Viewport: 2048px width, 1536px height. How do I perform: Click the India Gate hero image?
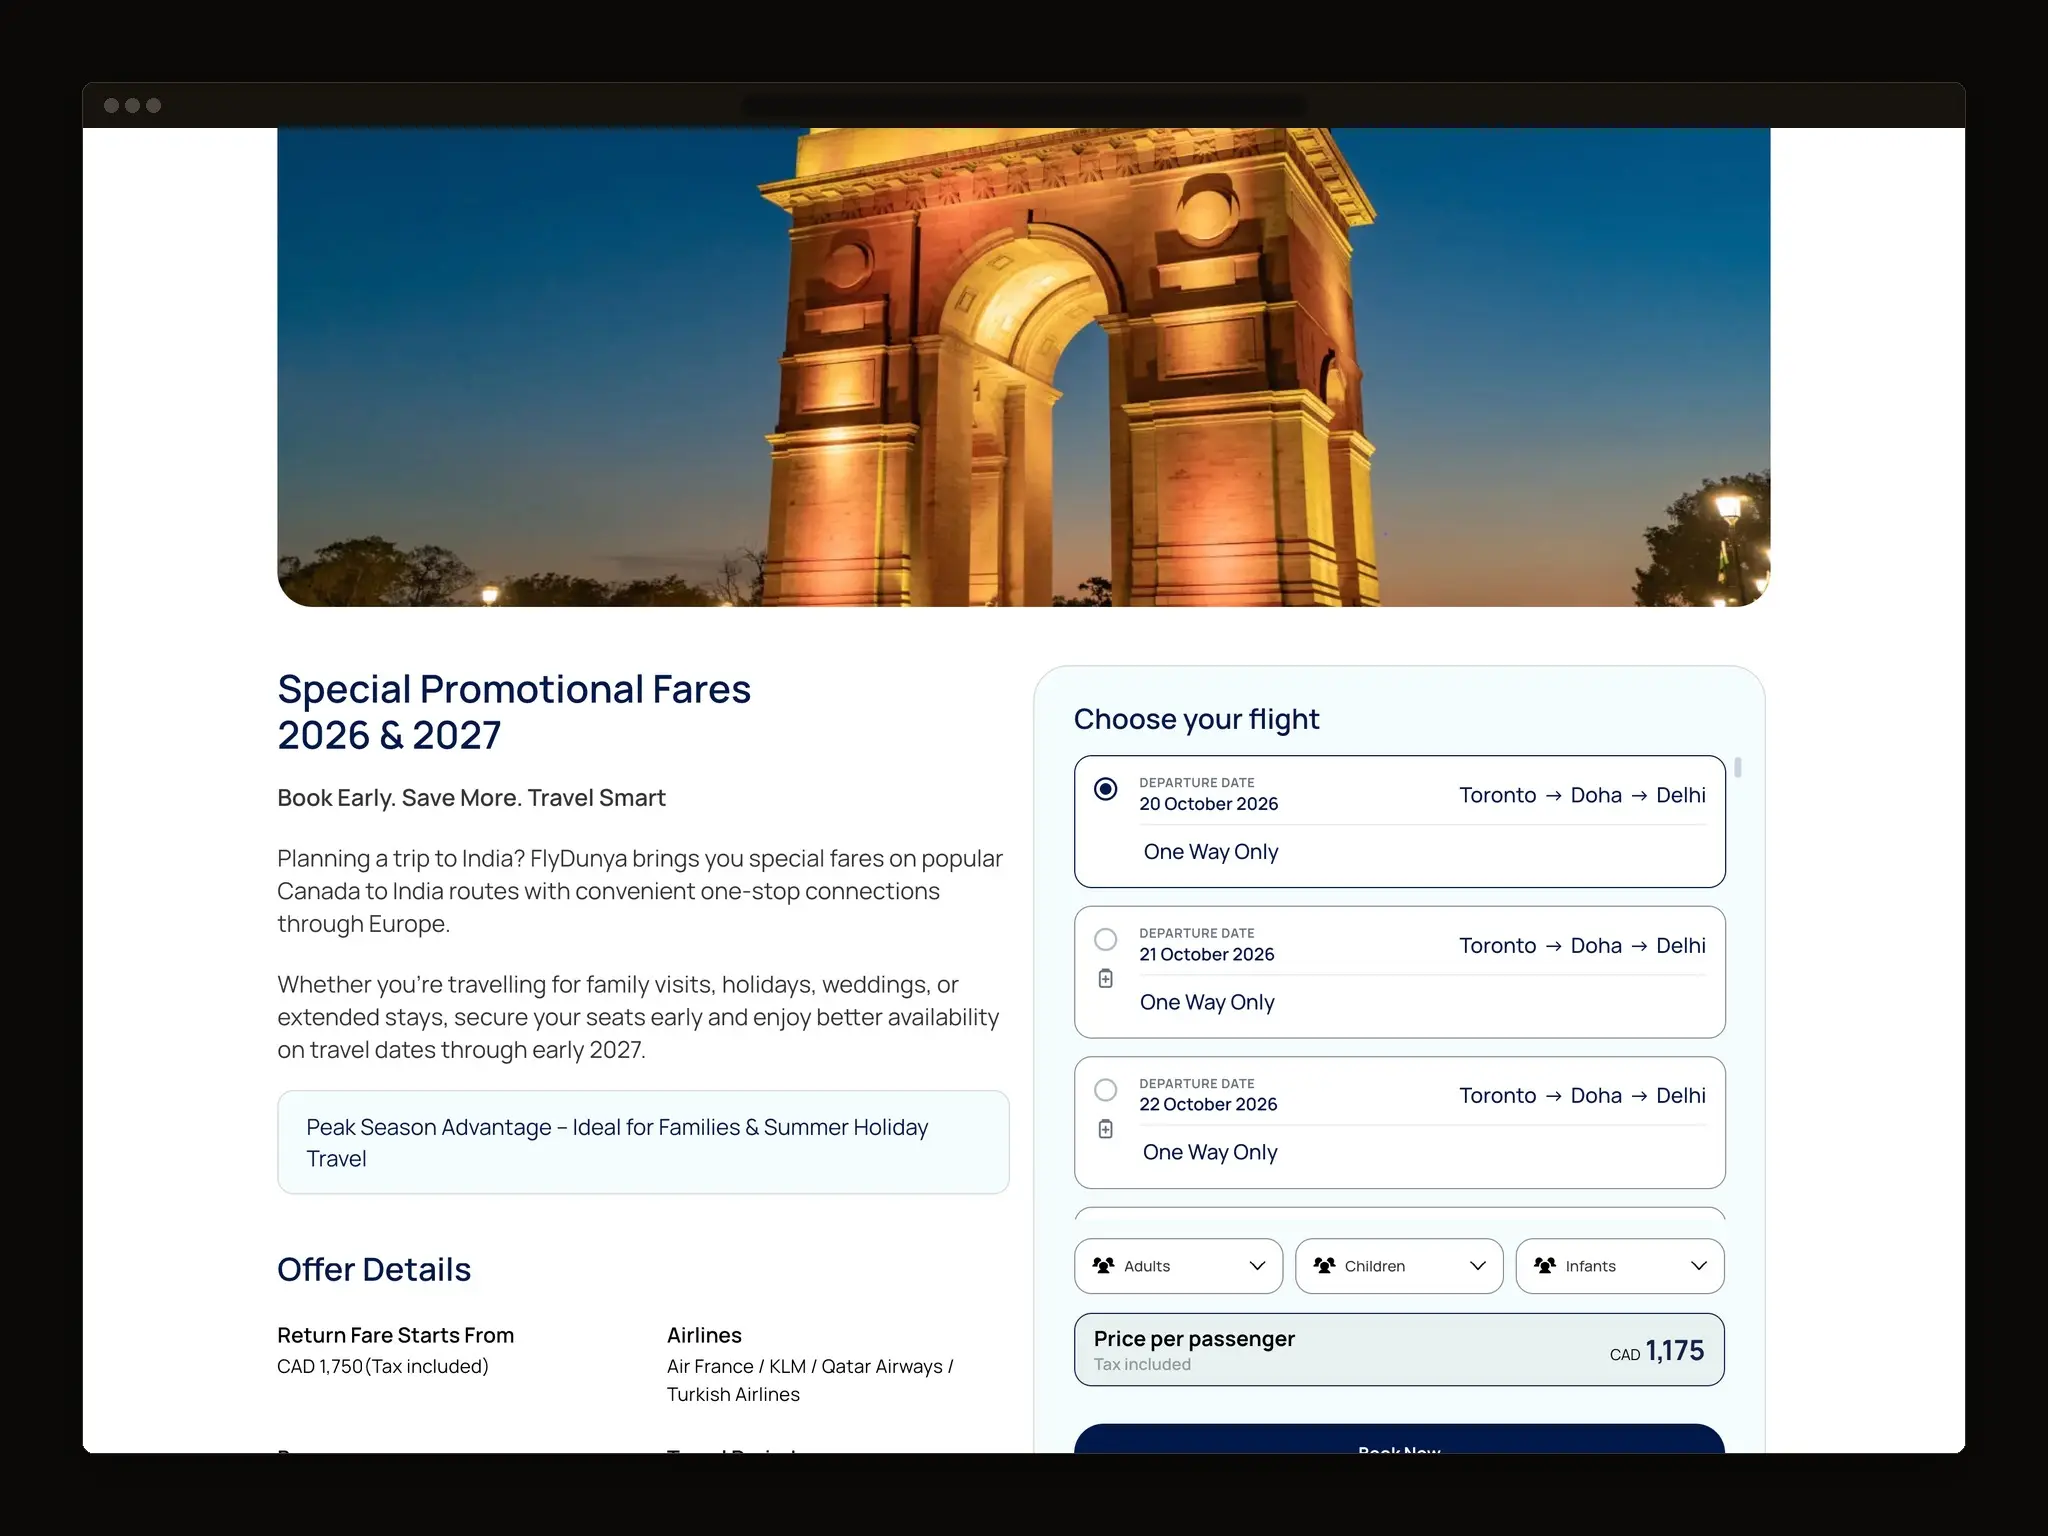pyautogui.click(x=1023, y=366)
